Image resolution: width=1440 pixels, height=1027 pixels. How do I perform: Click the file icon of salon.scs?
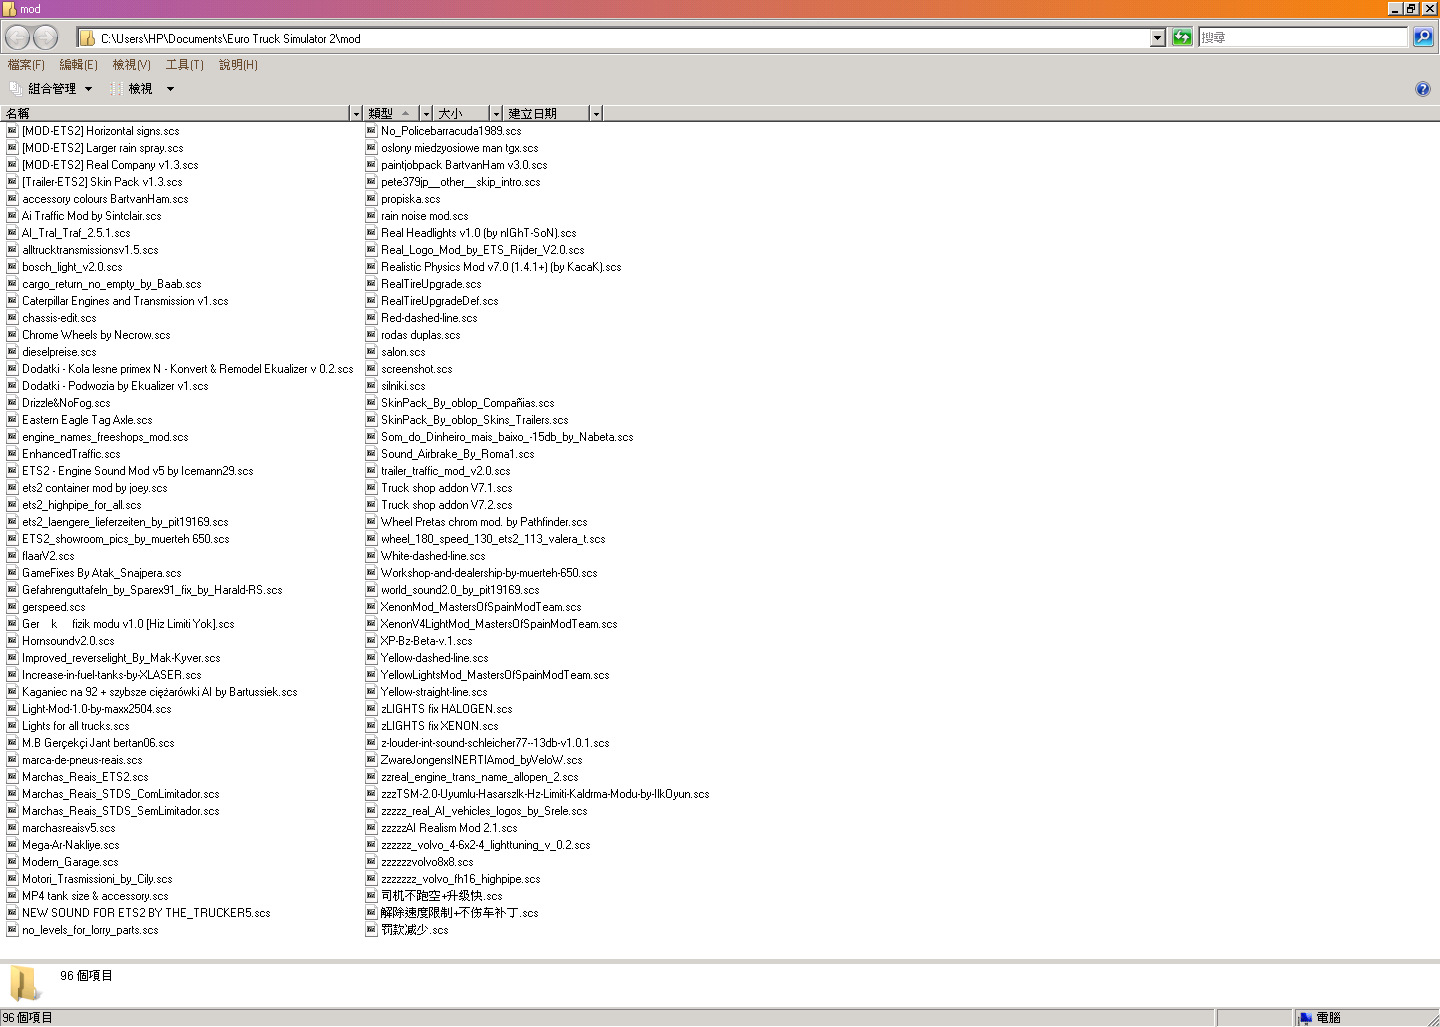tap(371, 352)
